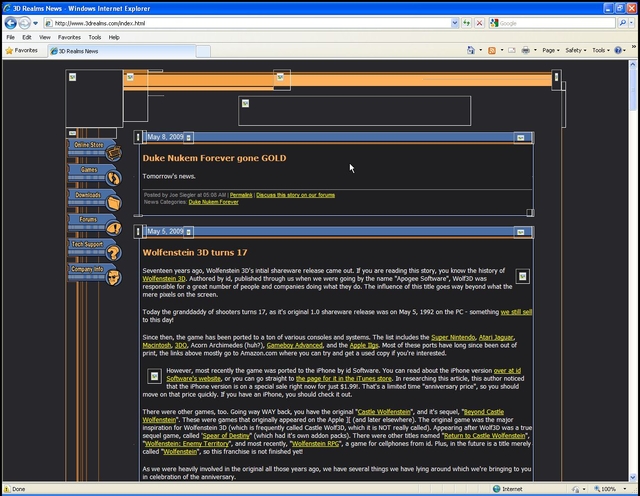Open the Favorites menu
The width and height of the screenshot is (640, 496).
[69, 37]
